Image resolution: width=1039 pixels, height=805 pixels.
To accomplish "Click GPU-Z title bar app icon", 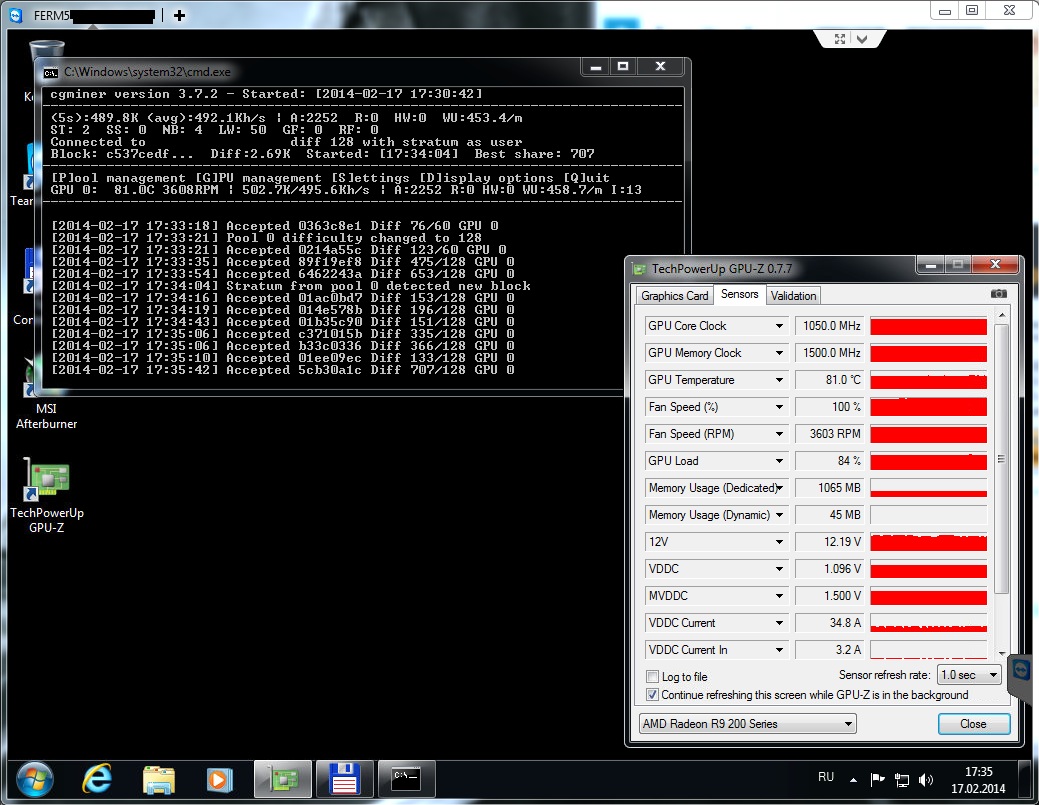I will coord(639,269).
